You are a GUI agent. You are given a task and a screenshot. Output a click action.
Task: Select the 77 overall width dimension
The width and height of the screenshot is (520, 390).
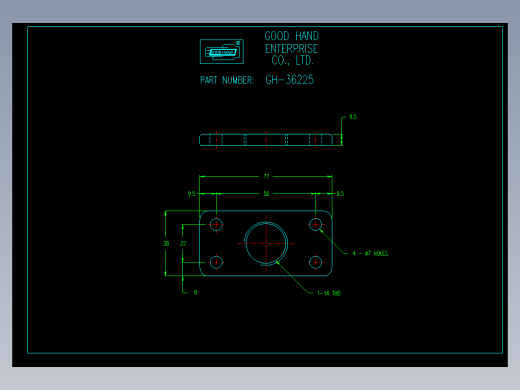[266, 176]
